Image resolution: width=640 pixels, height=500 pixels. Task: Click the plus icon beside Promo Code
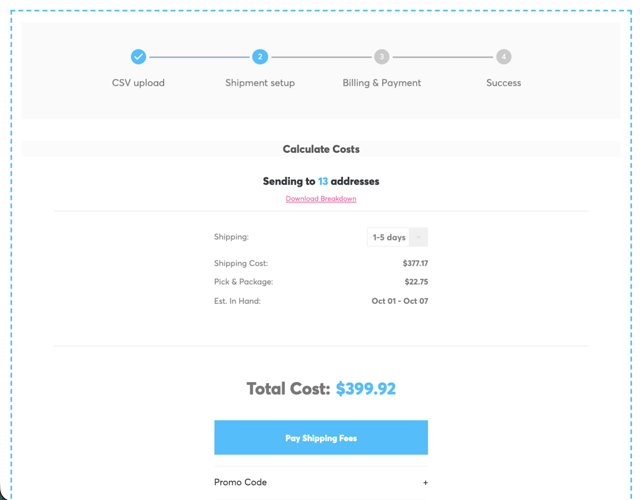[425, 482]
